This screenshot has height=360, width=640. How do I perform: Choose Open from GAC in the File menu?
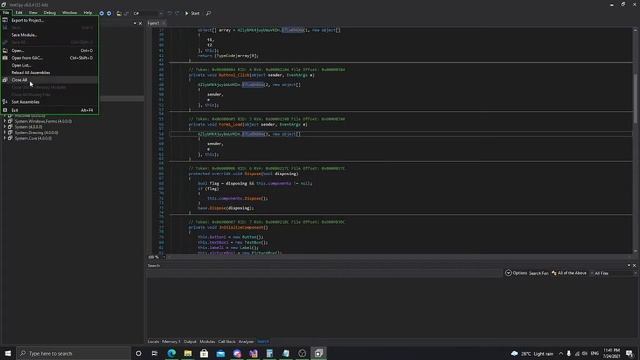pyautogui.click(x=49, y=58)
